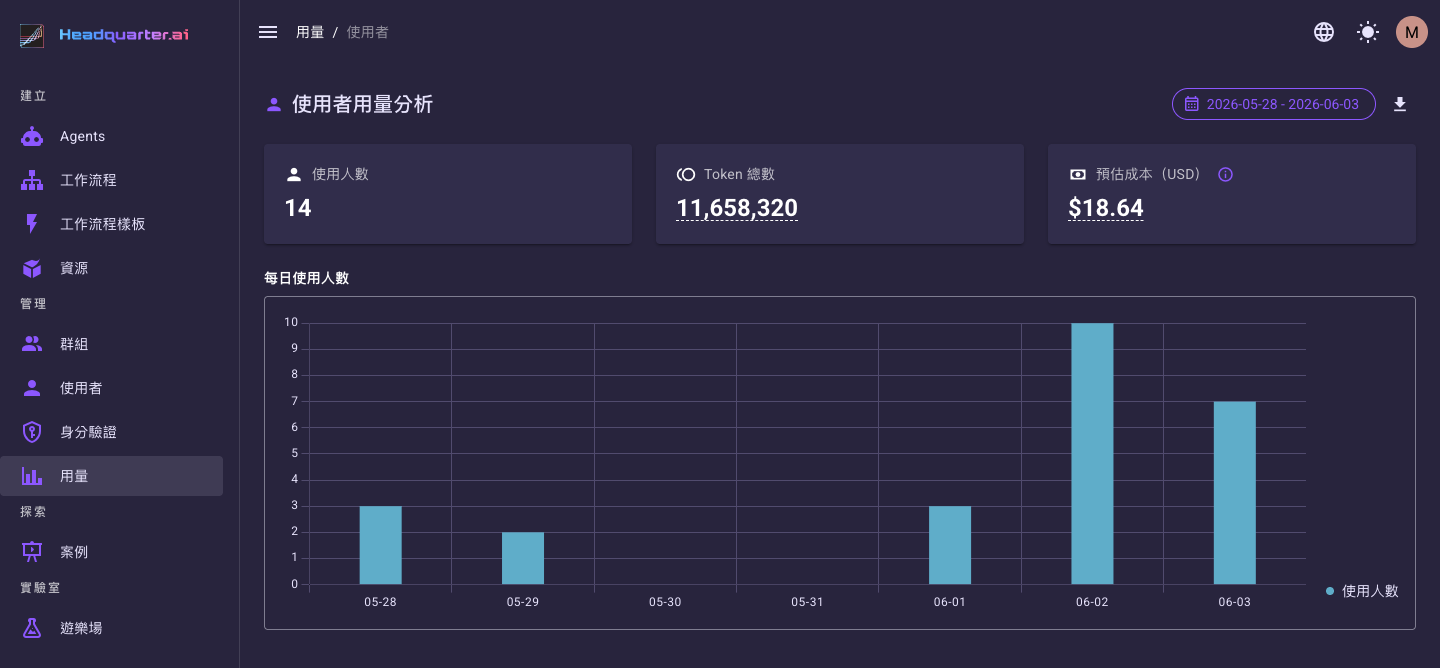Image resolution: width=1440 pixels, height=668 pixels.
Task: Click the 用量 breadcrumb link
Action: pyautogui.click(x=310, y=32)
